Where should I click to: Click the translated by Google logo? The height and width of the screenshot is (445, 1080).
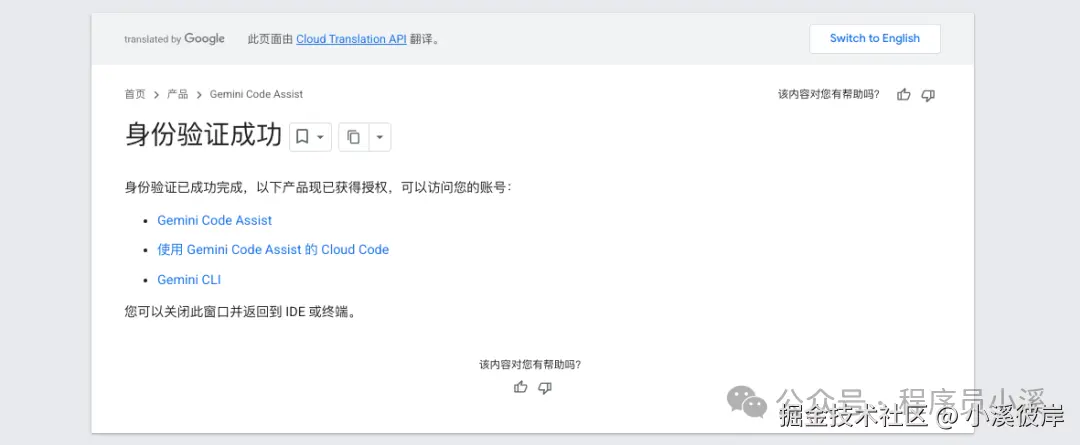tap(174, 39)
